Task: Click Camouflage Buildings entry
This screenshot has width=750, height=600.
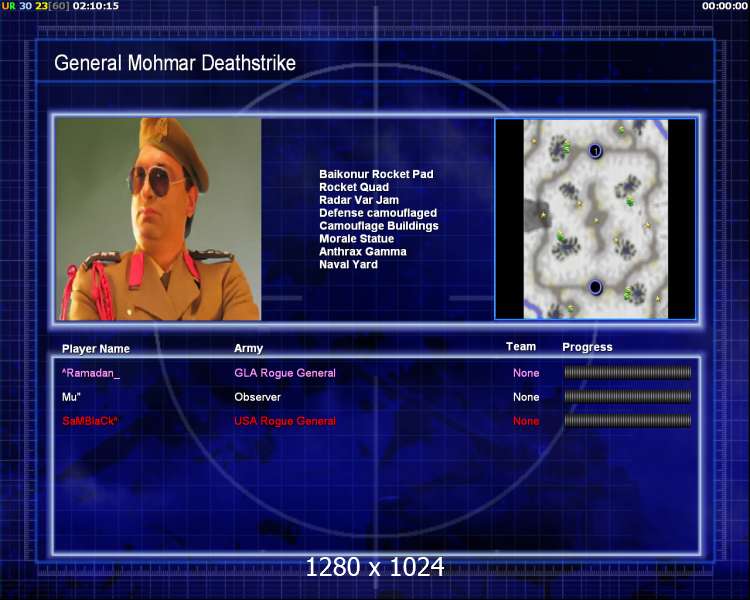Action: point(378,226)
